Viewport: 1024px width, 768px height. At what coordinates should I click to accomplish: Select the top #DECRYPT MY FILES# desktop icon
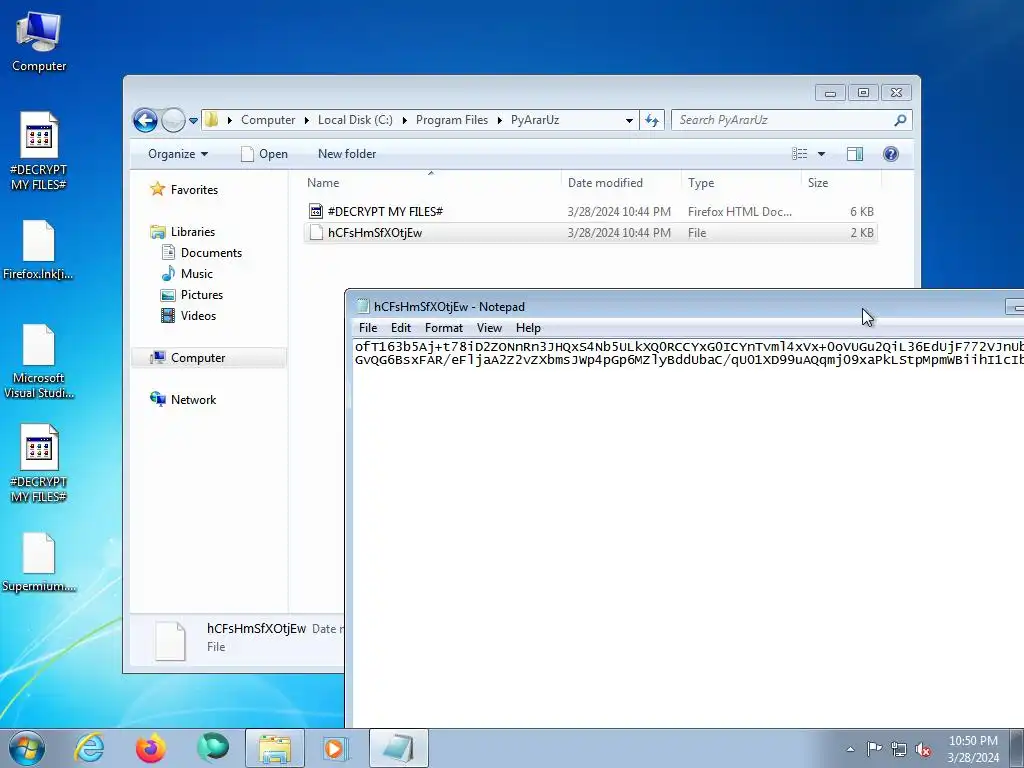(39, 152)
